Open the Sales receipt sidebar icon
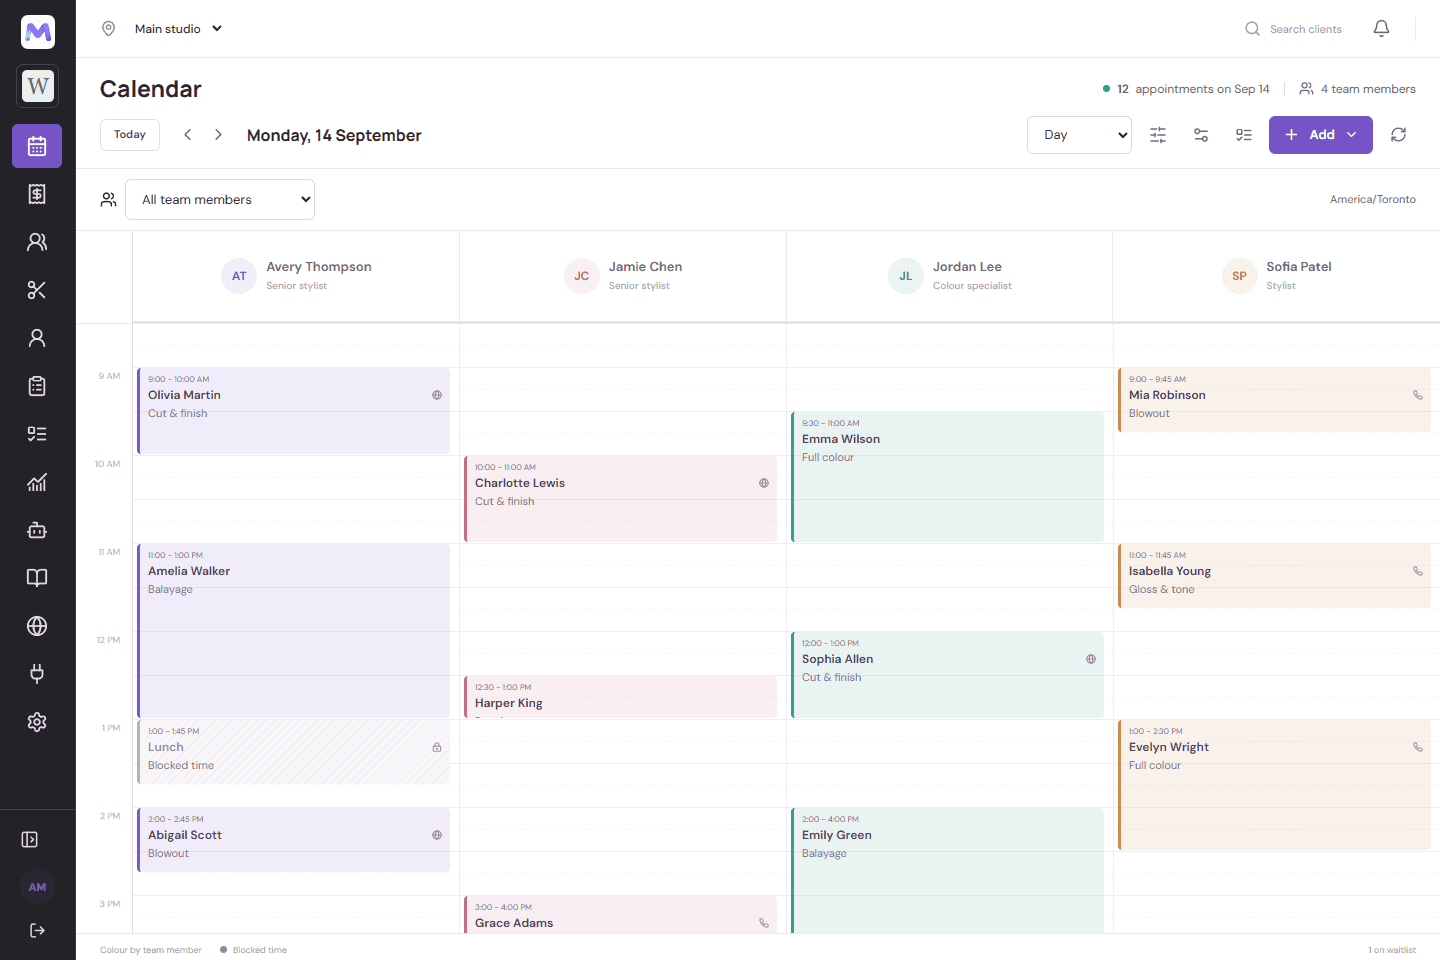The height and width of the screenshot is (960, 1440). [x=37, y=194]
